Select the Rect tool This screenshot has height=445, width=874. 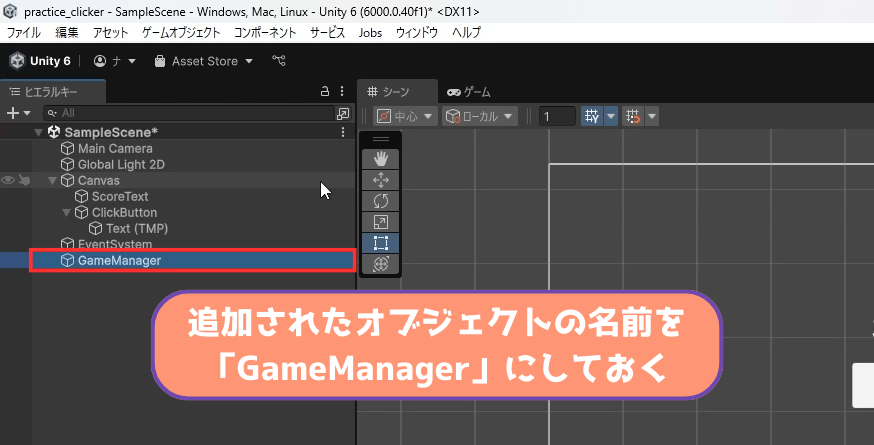coord(381,243)
